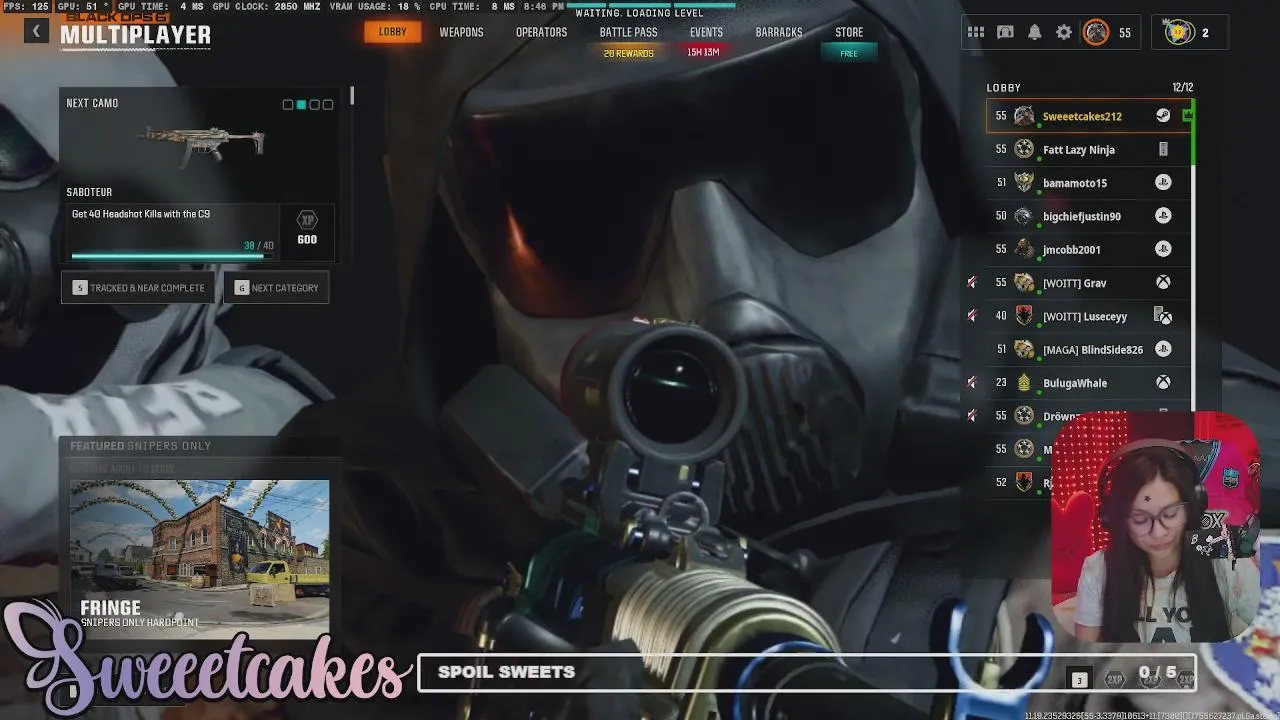Select the green crown host icon for Sweeetcakes212
Viewport: 1280px width, 720px height.
(x=1187, y=116)
